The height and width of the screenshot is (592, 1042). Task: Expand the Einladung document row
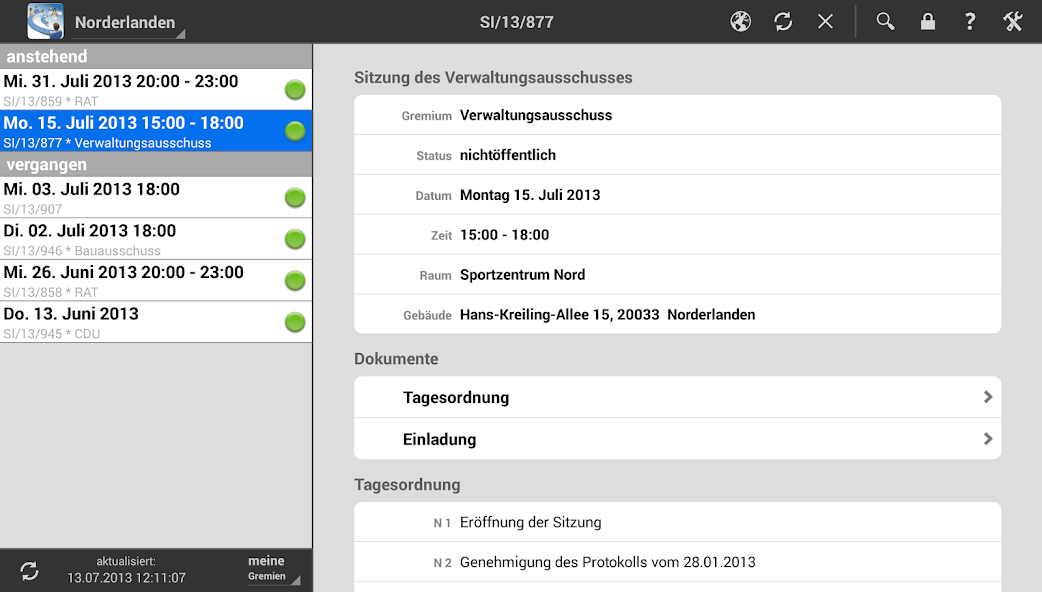coord(677,439)
